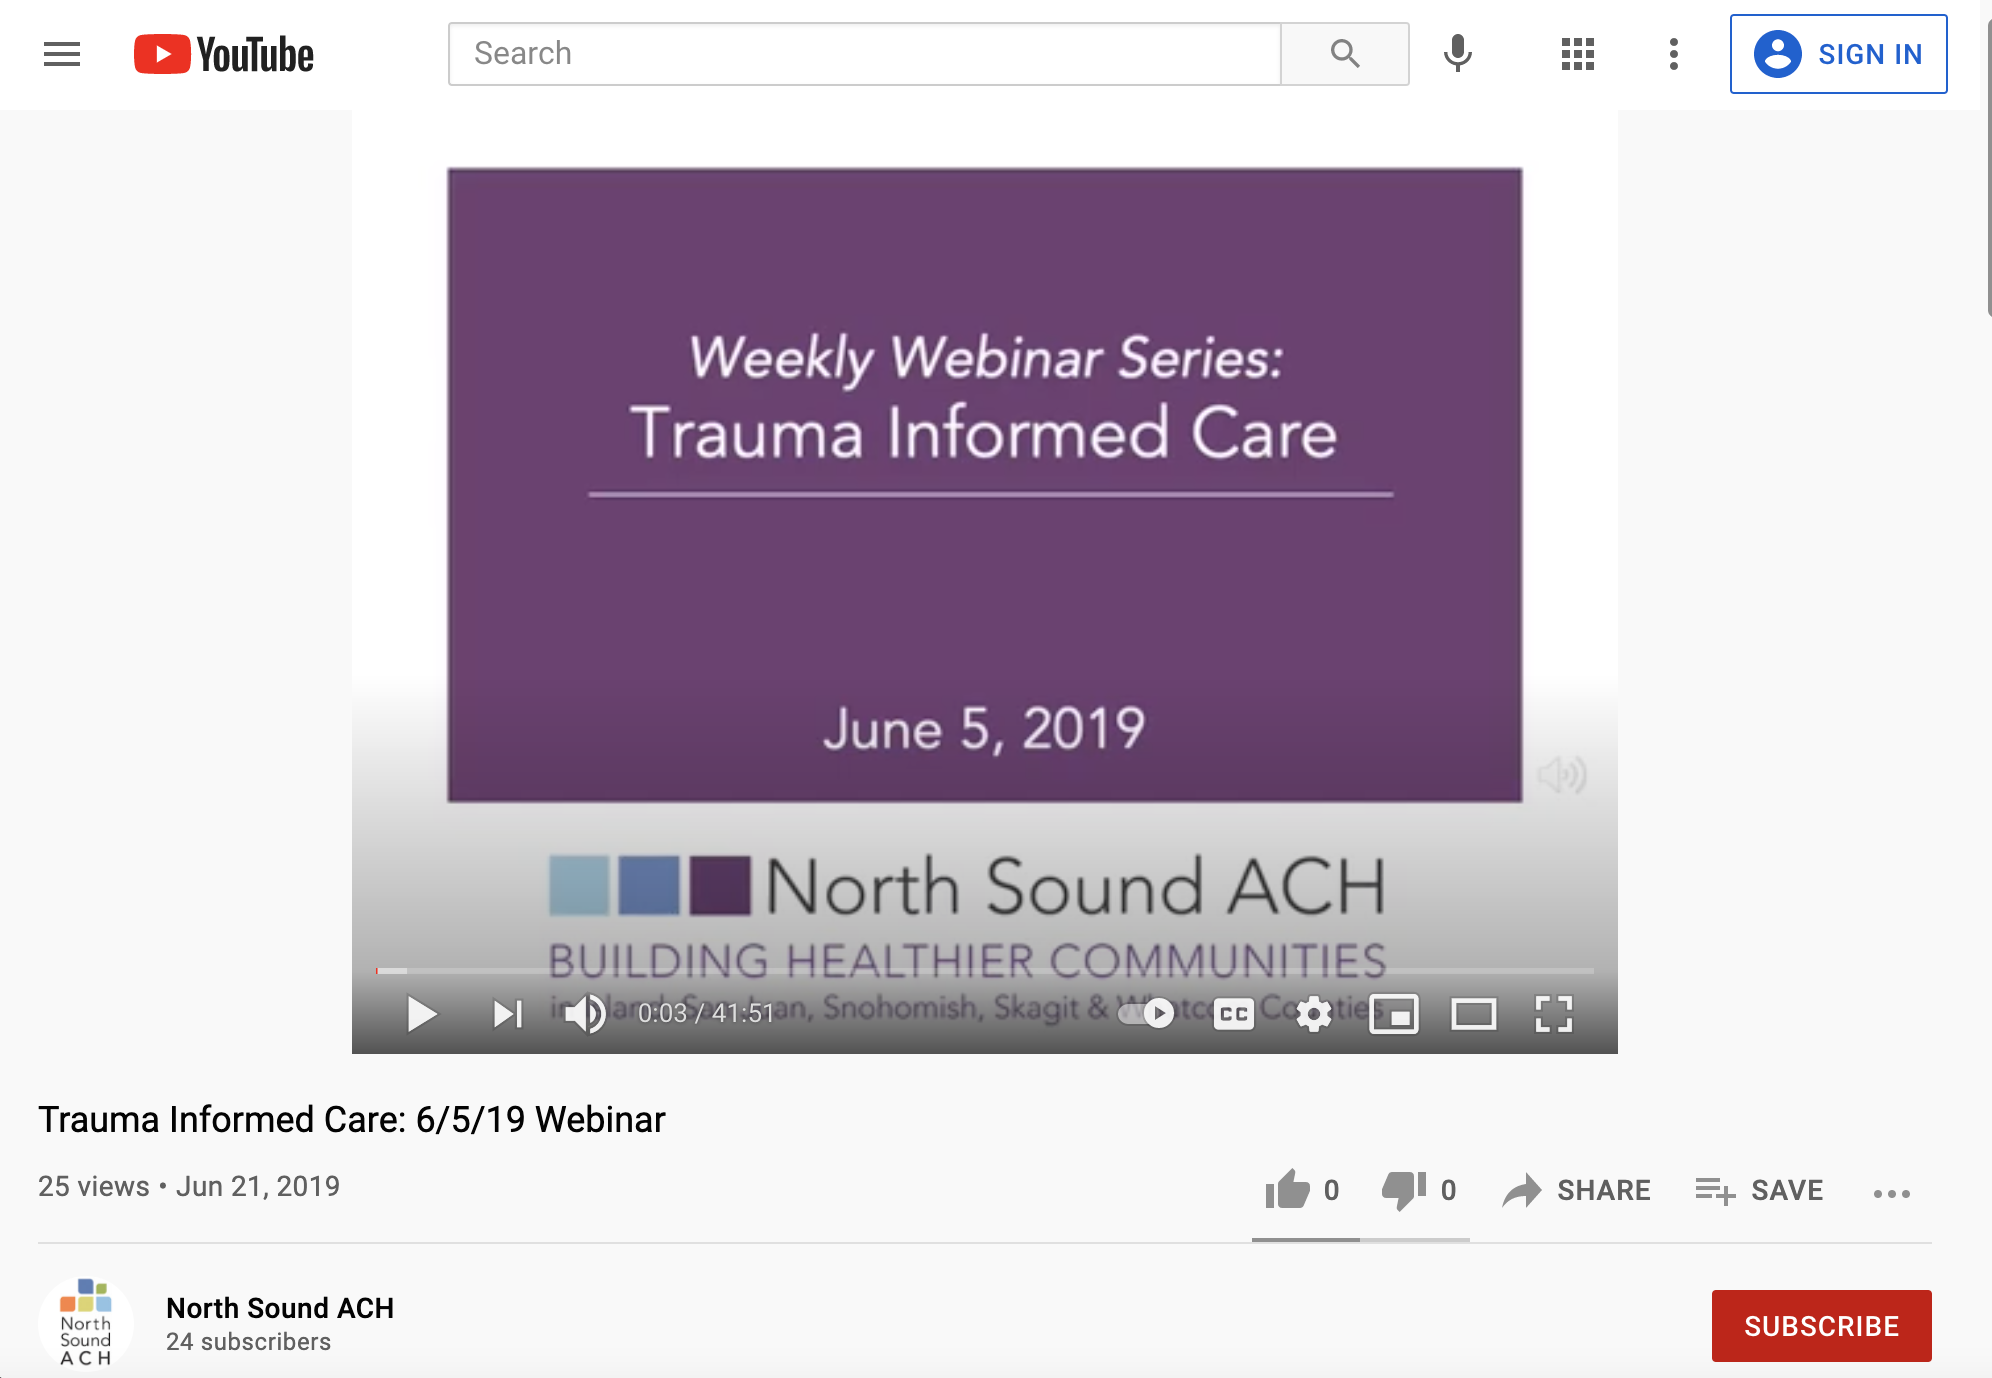
Task: Click the Play button to start video
Action: 422,1015
